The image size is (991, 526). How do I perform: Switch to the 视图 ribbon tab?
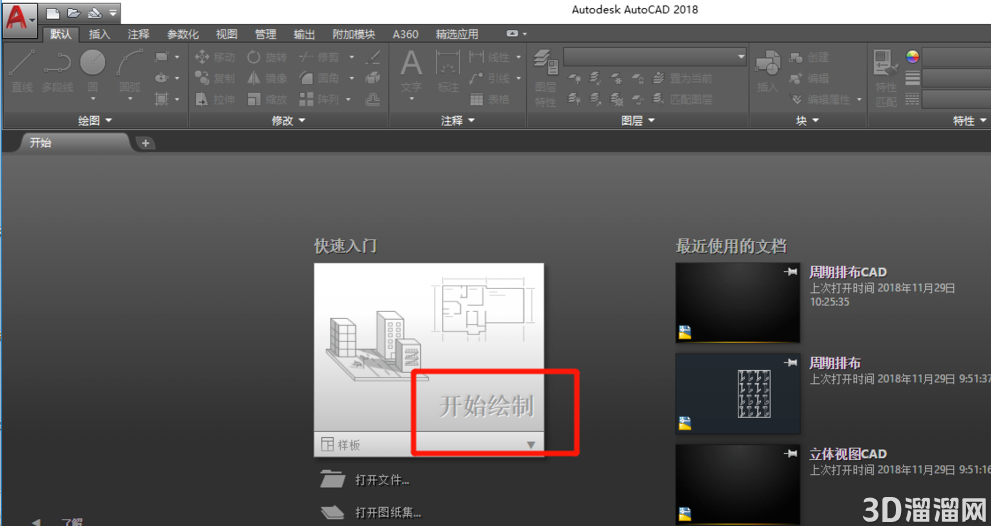coord(226,34)
